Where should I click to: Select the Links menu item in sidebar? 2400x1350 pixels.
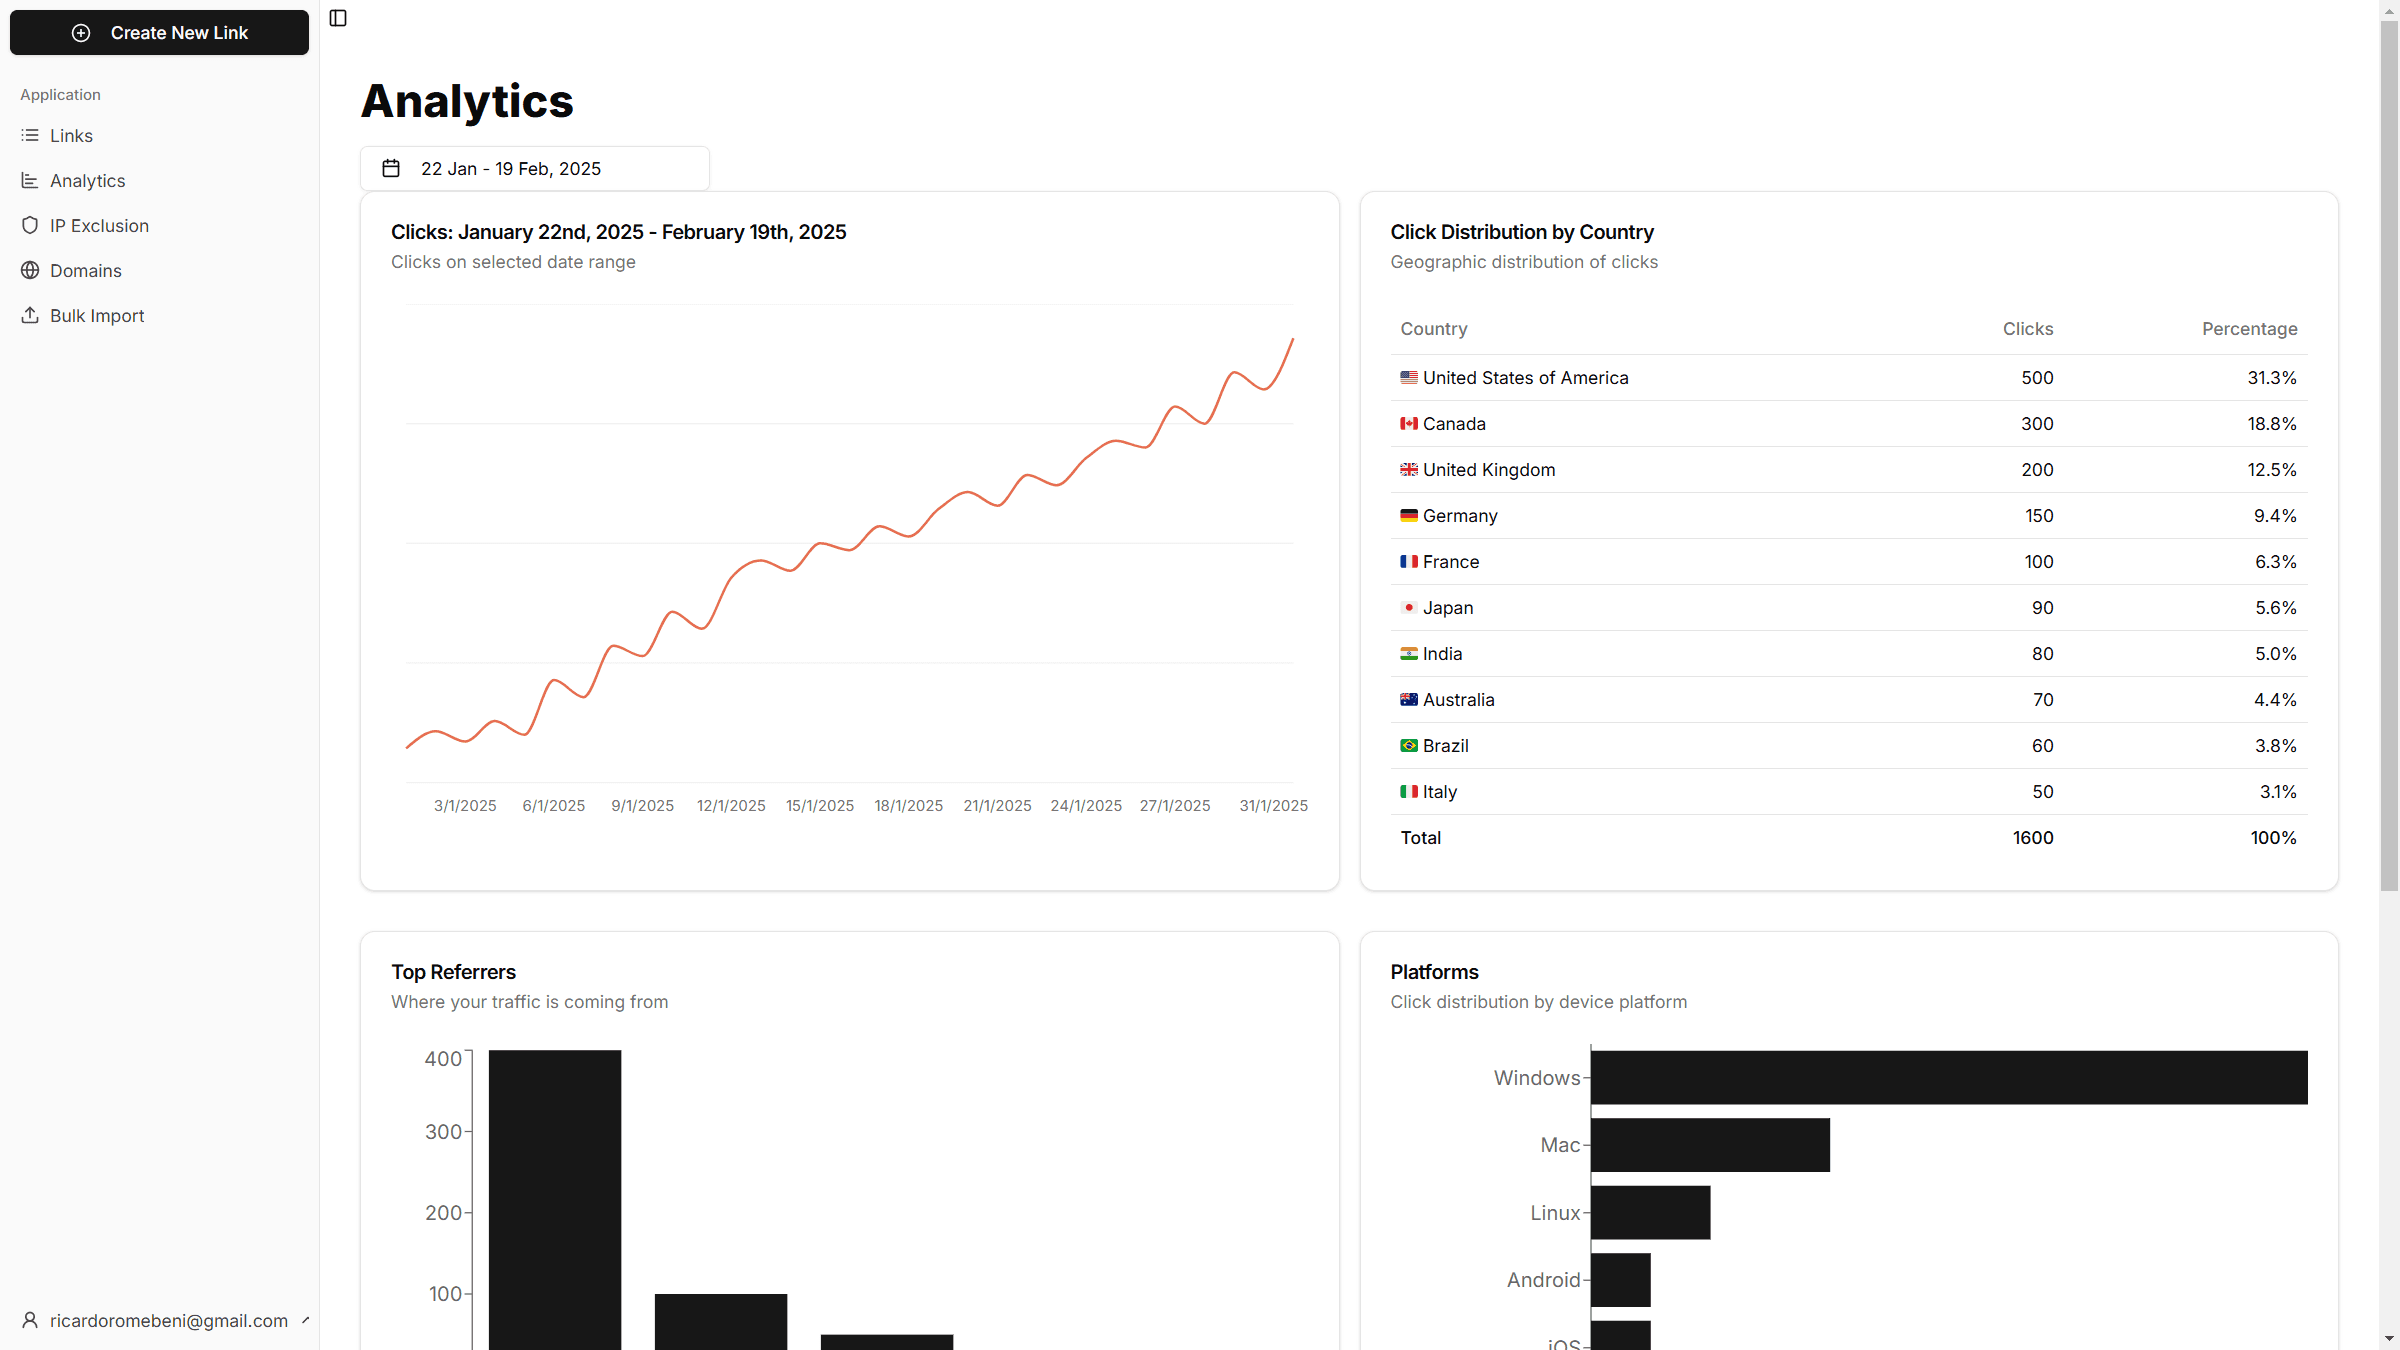tap(71, 135)
